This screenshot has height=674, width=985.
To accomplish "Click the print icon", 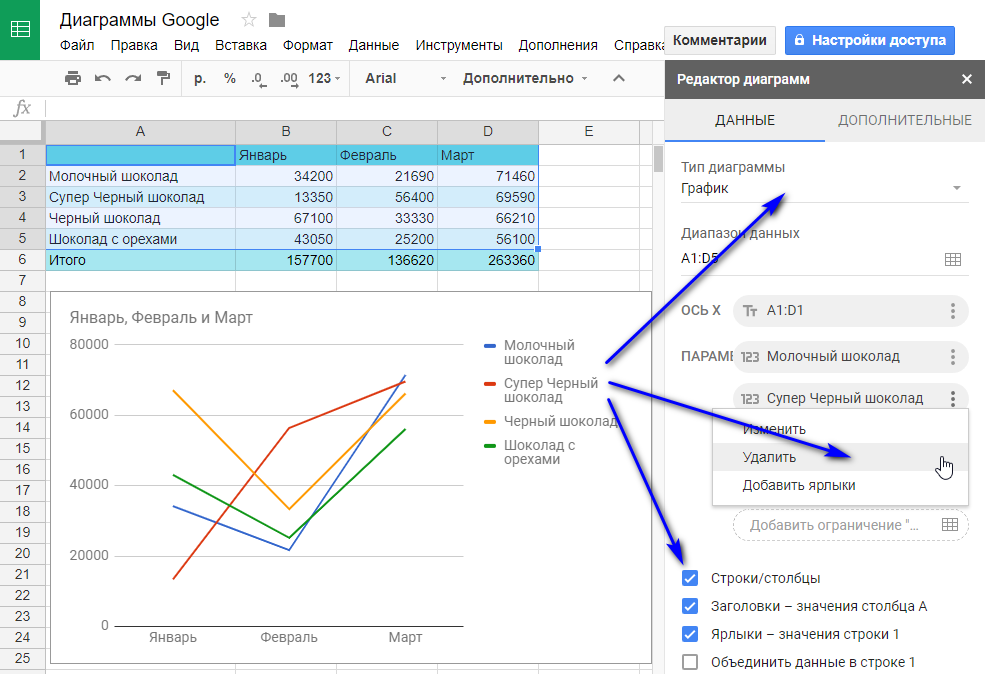I will click(73, 79).
